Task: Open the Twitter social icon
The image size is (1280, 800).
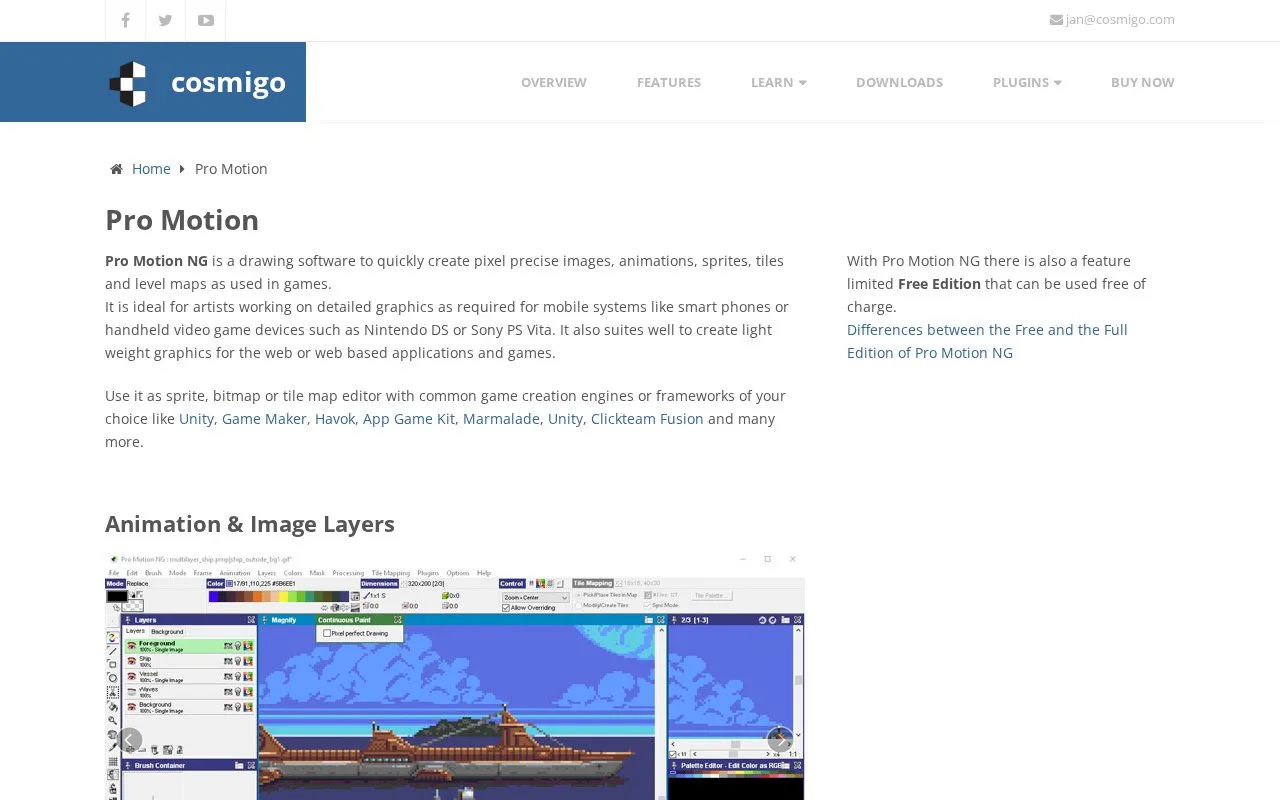Action: coord(165,20)
